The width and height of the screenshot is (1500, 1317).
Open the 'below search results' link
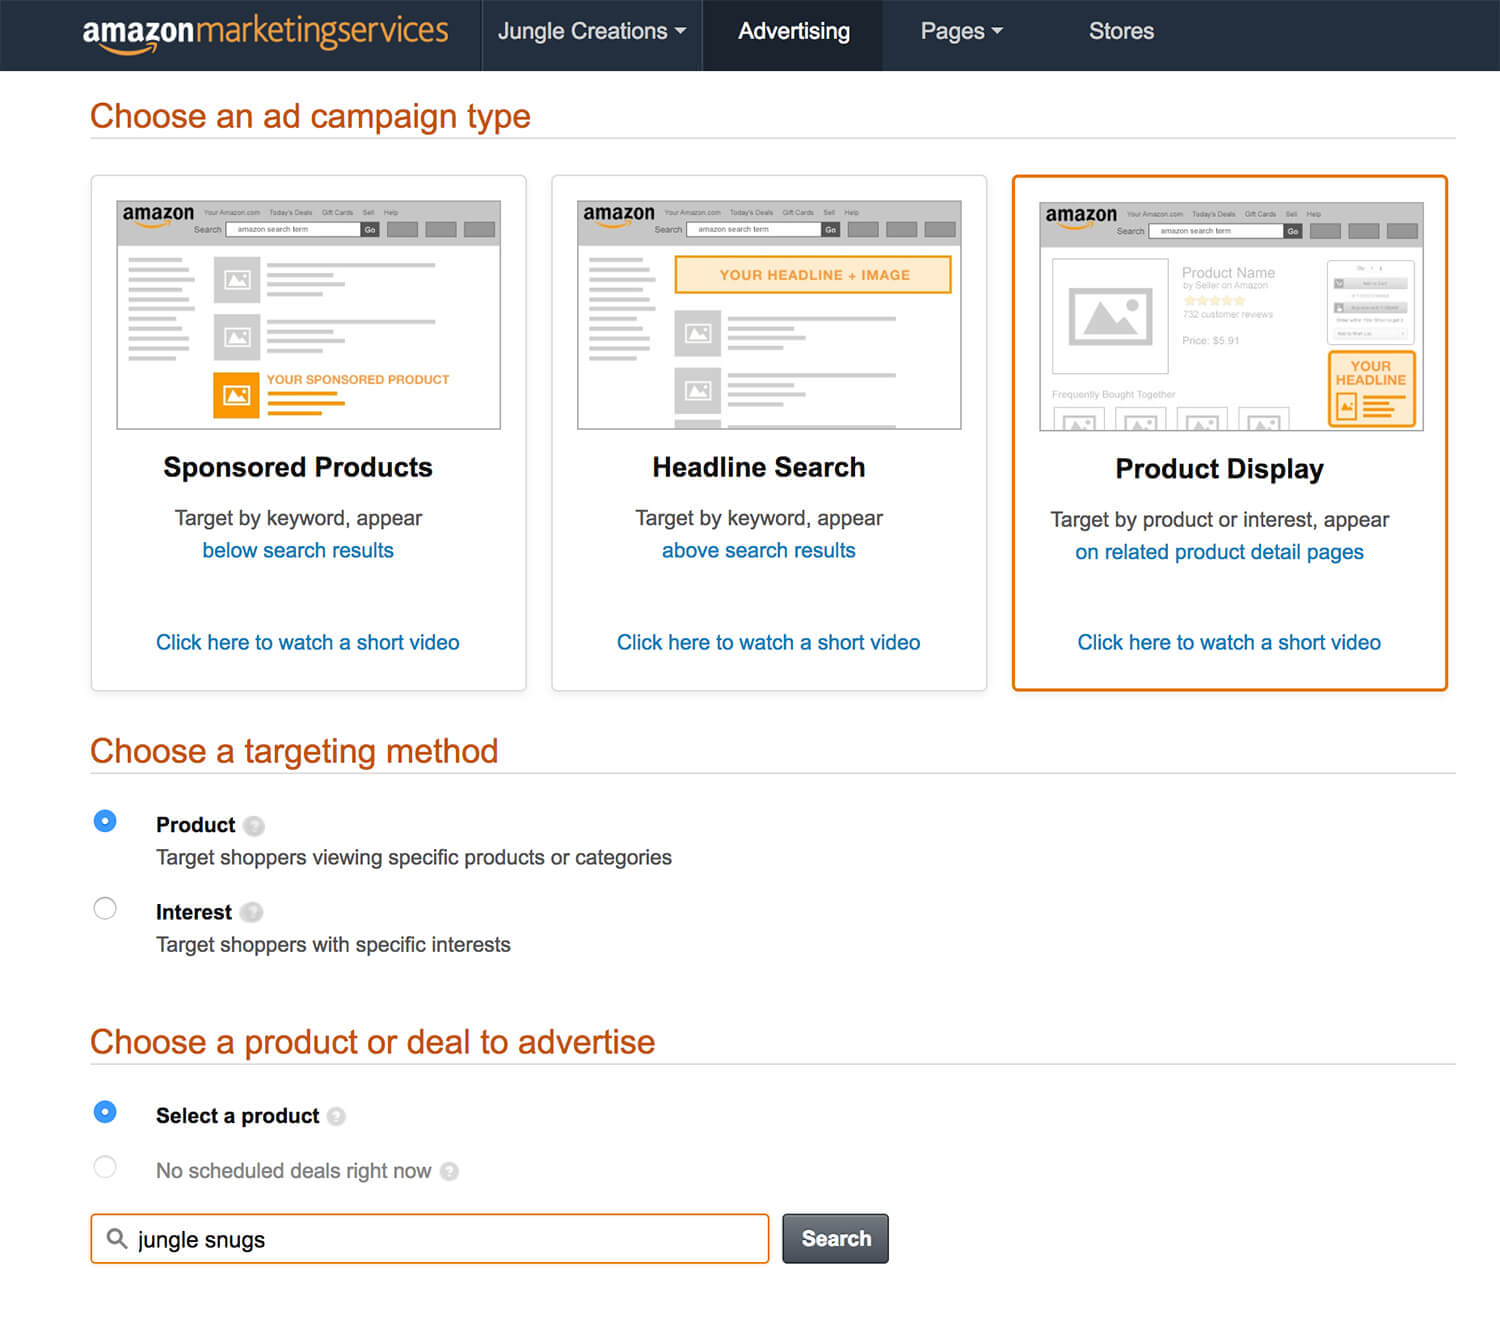298,550
